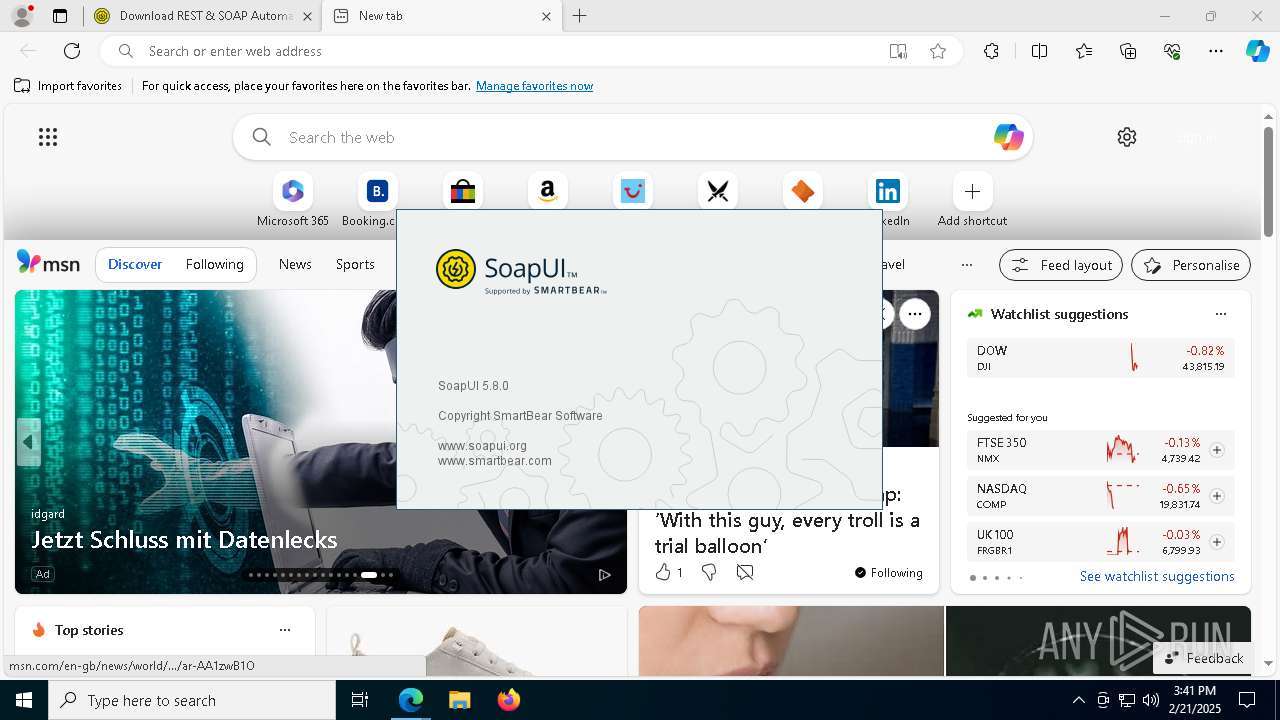1280x720 pixels.
Task: Switch to the Following feed tab
Action: point(214,264)
